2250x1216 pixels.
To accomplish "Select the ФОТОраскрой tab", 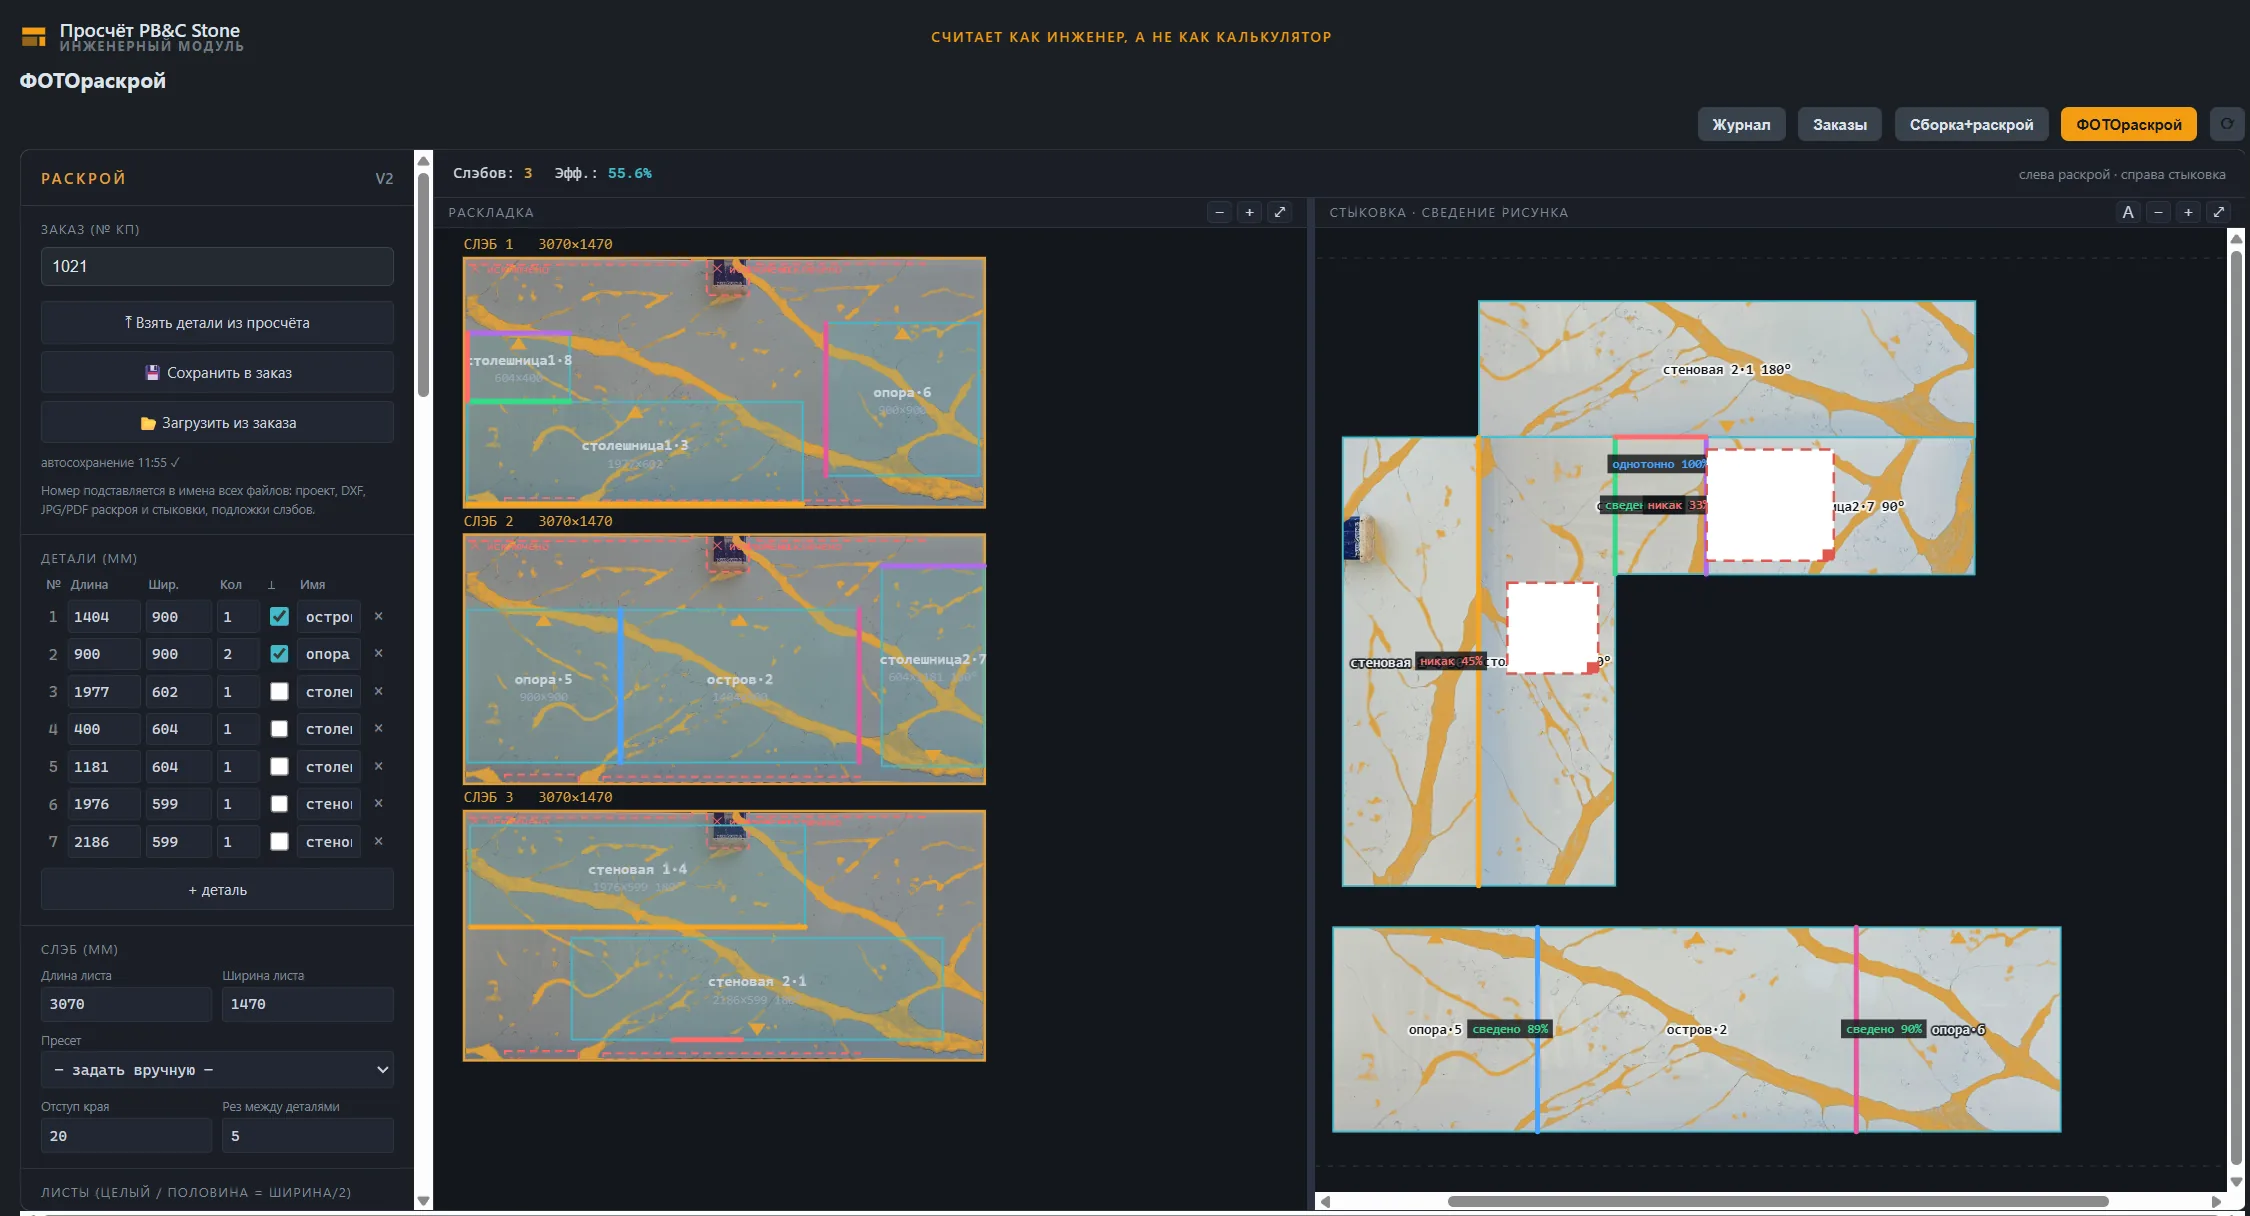I will click(x=2128, y=124).
